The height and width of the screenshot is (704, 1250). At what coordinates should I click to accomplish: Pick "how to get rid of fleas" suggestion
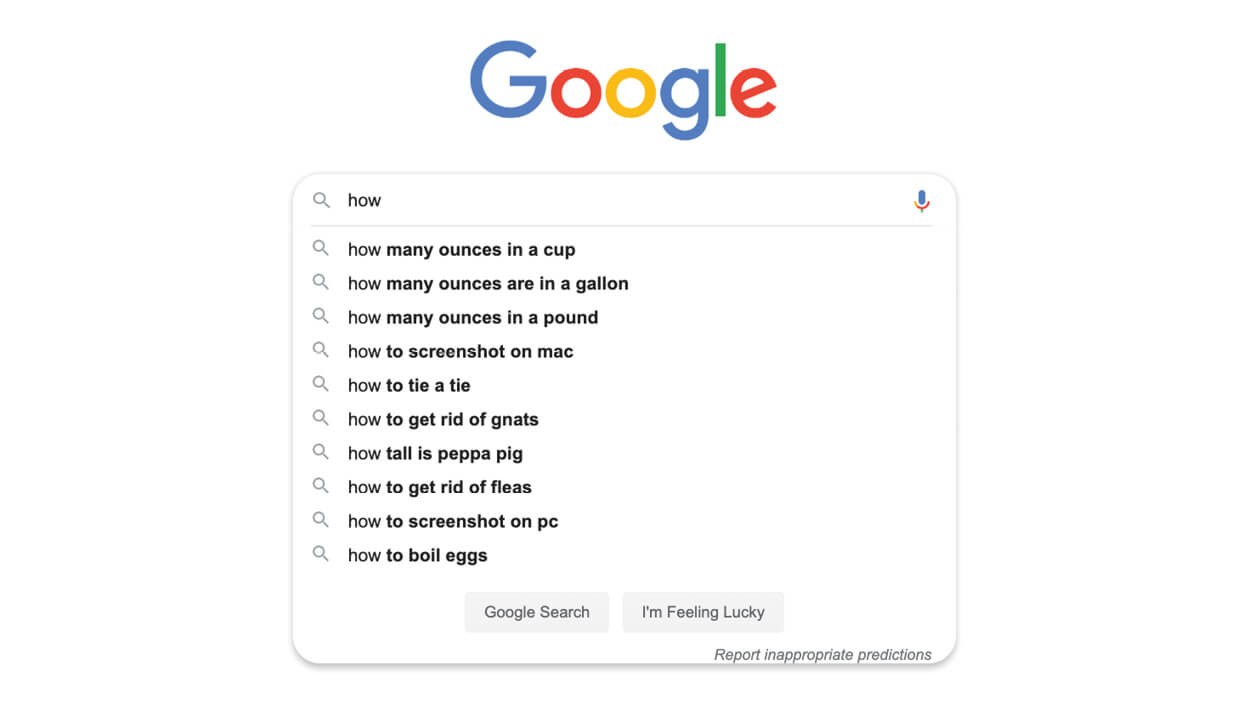pyautogui.click(x=439, y=488)
